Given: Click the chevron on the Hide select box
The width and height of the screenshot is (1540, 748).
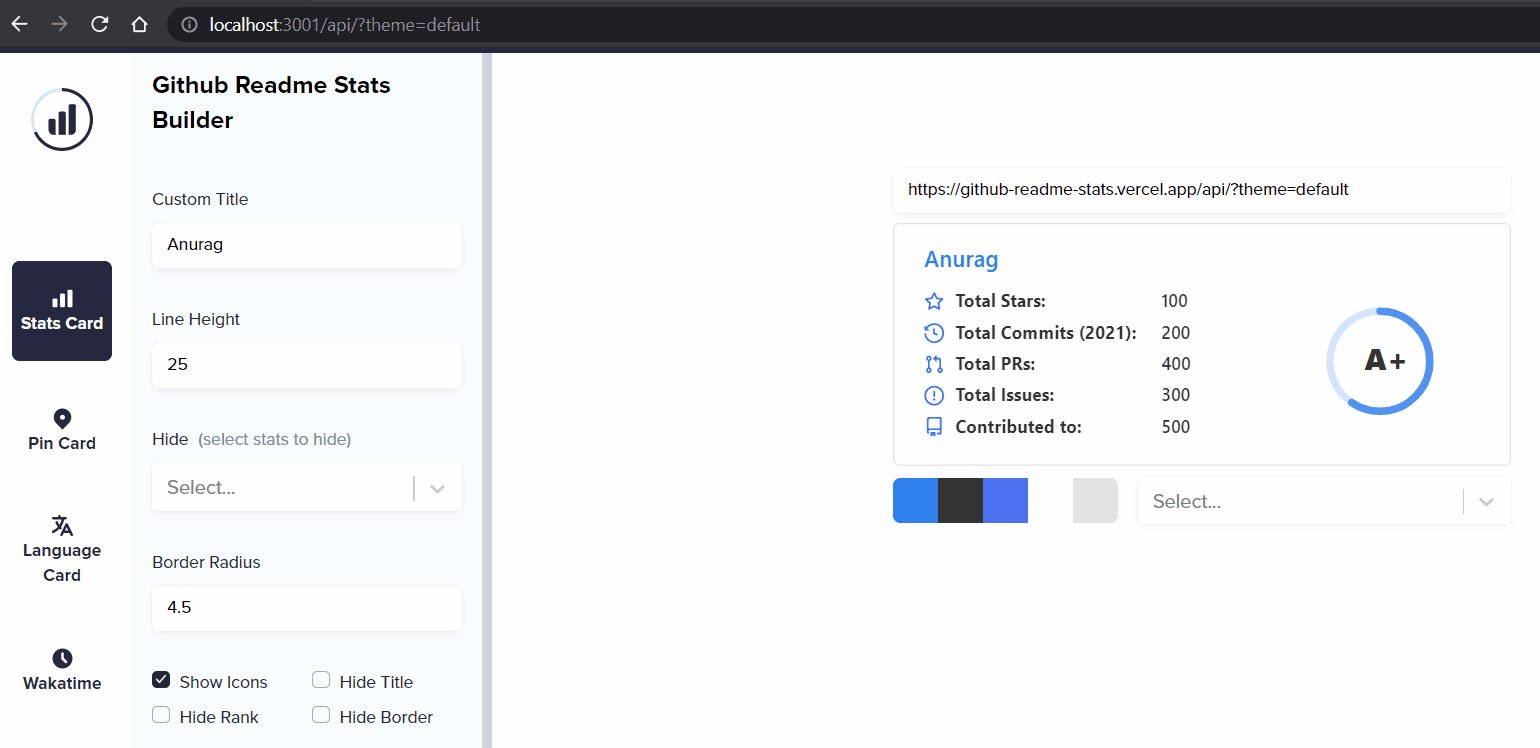Looking at the screenshot, I should 437,487.
